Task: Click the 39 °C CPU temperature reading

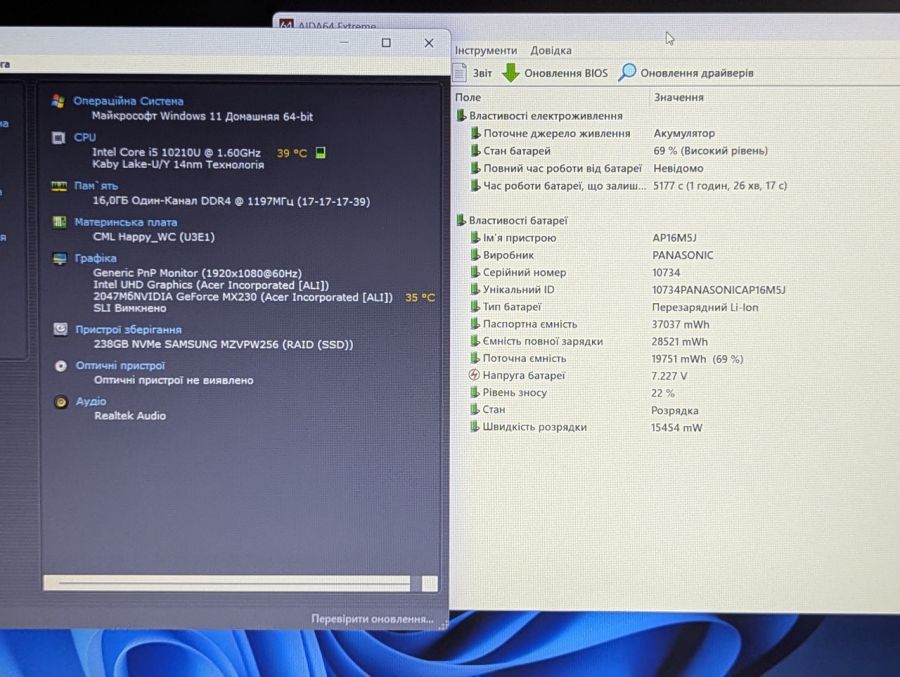Action: pyautogui.click(x=292, y=153)
